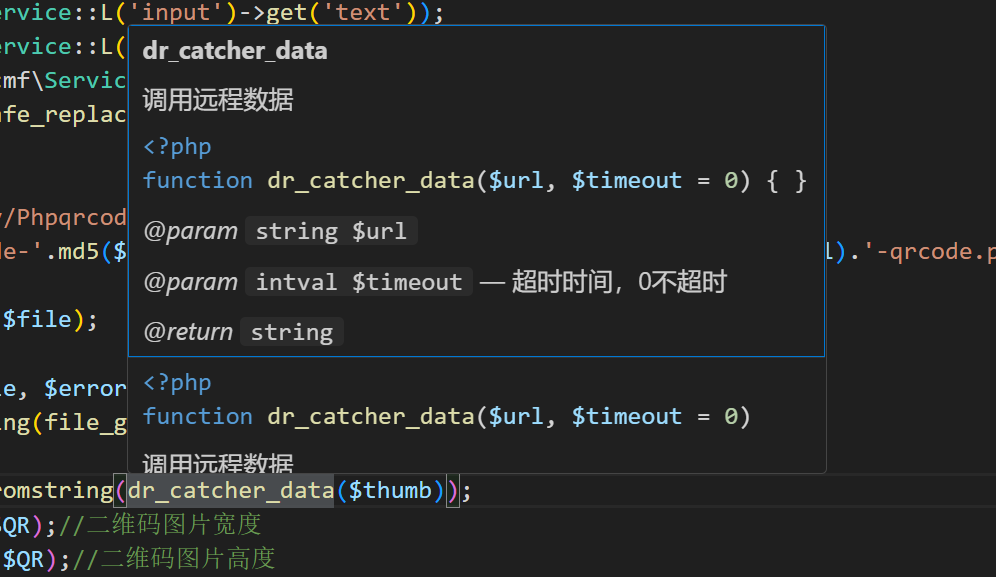Click $timeout in the lower function signature
The width and height of the screenshot is (996, 577).
626,416
